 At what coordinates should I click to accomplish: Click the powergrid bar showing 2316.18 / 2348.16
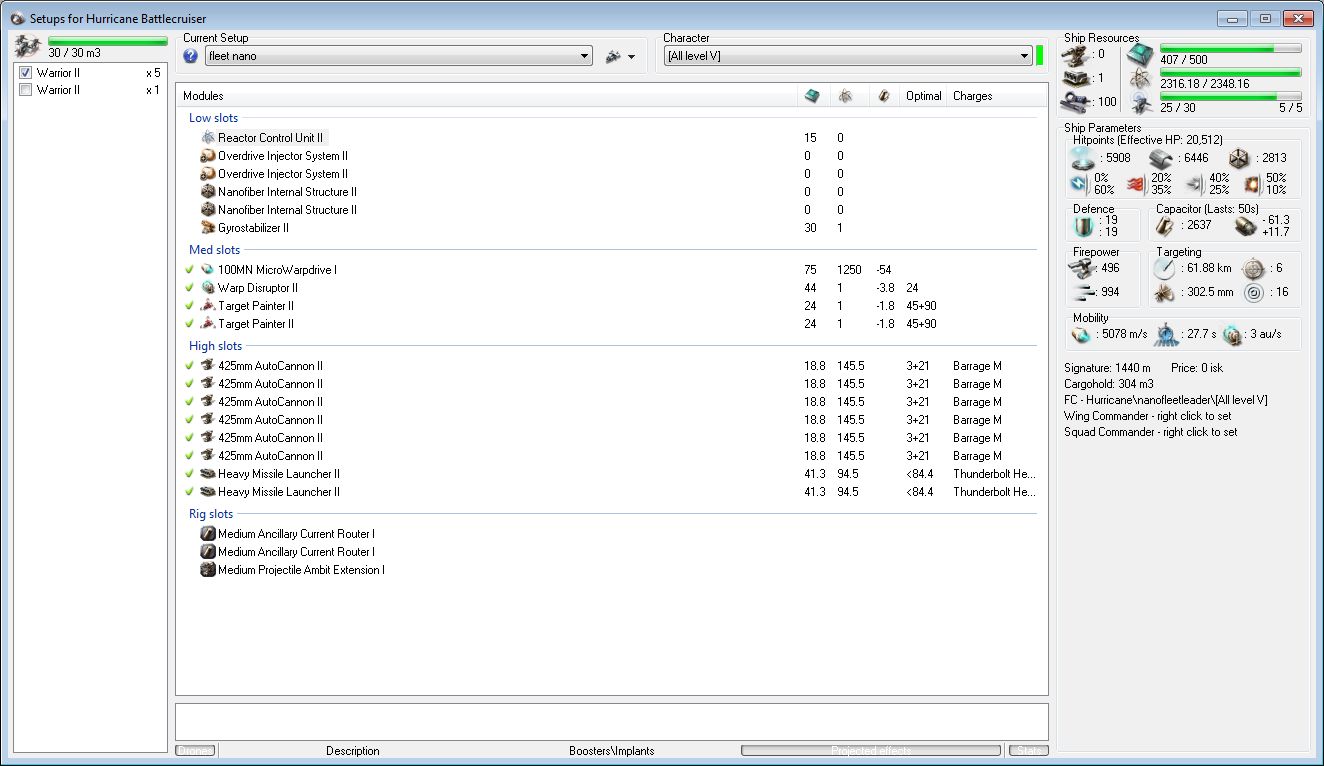point(1231,72)
